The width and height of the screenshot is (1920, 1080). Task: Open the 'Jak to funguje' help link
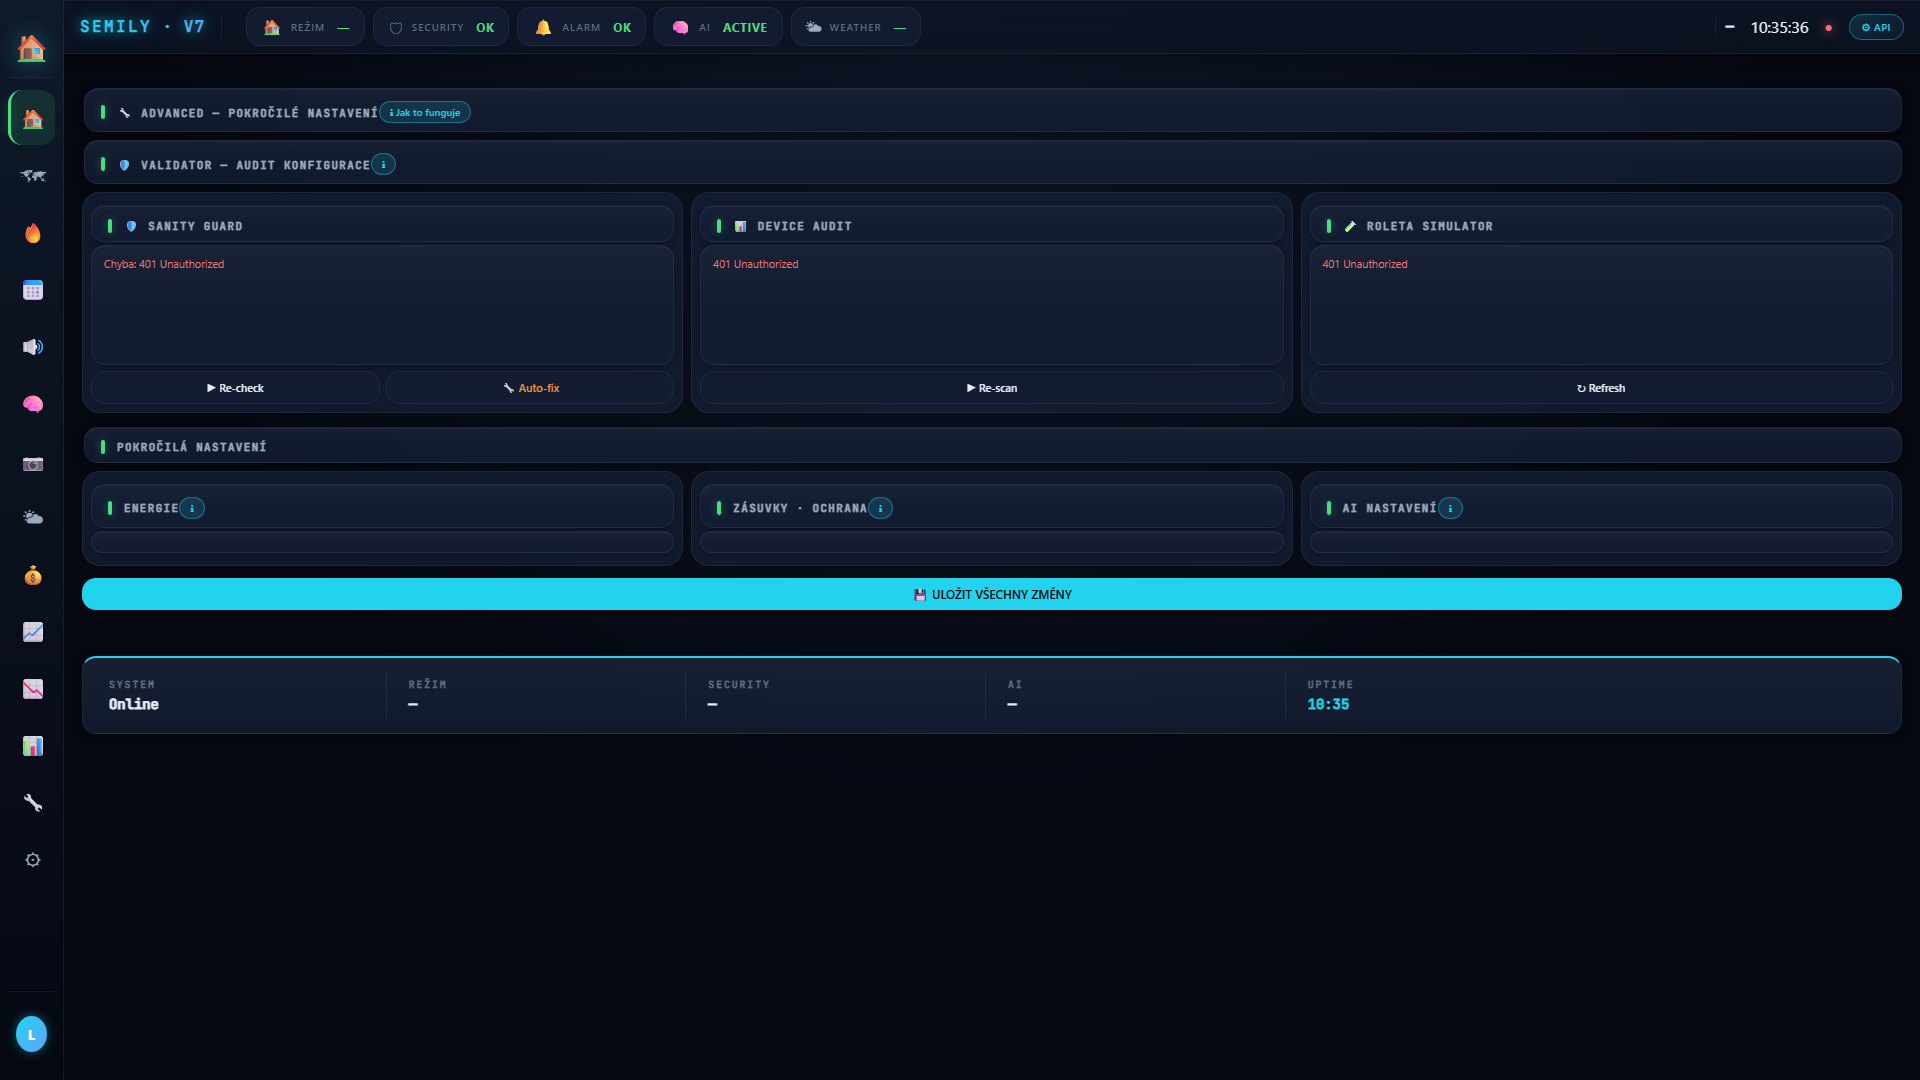click(425, 113)
